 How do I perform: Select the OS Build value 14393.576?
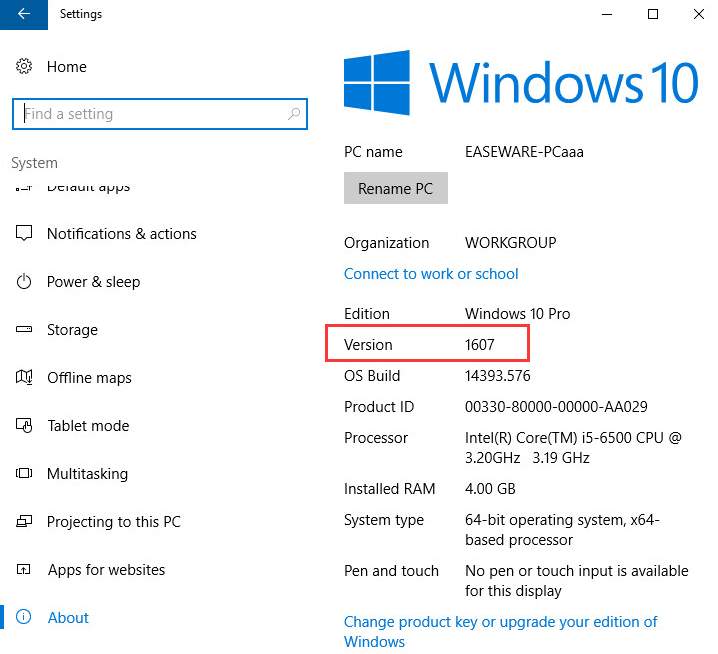pyautogui.click(x=498, y=376)
